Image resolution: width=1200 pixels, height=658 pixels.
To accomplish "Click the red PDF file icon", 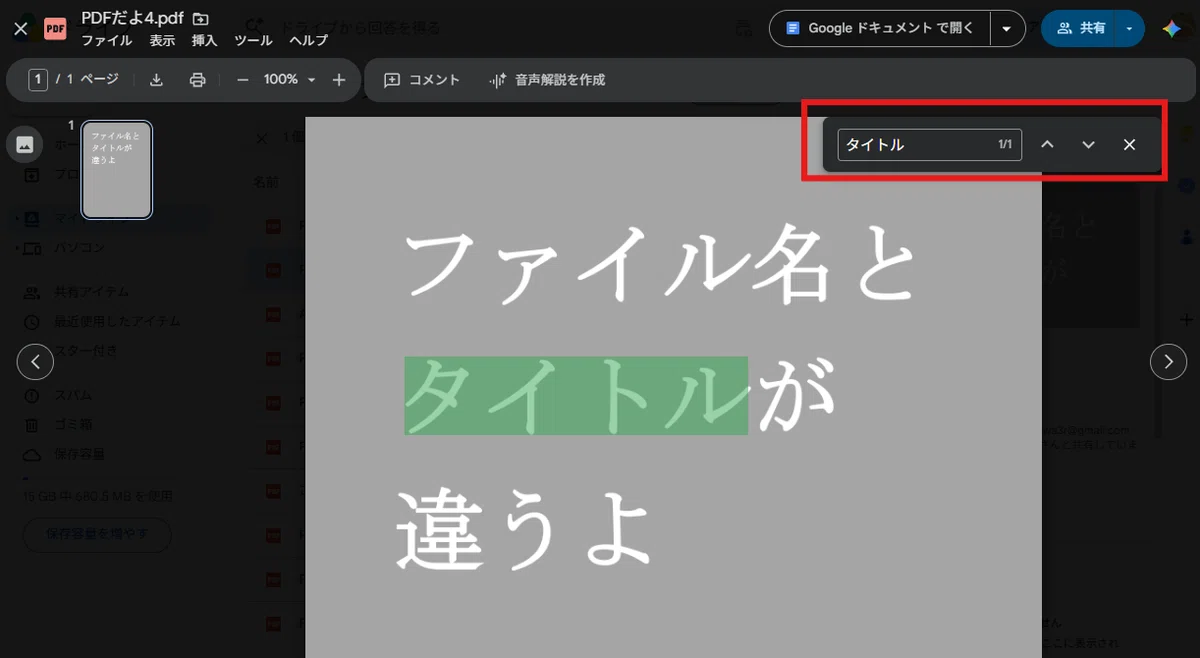I will [56, 29].
